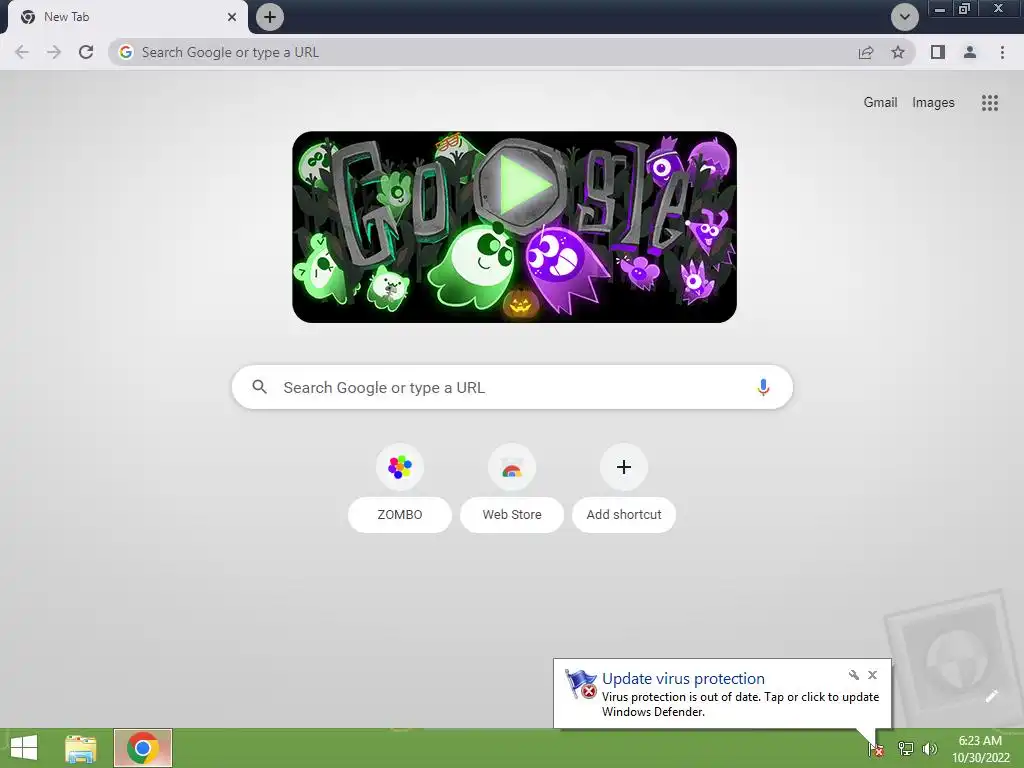Viewport: 1024px width, 768px height.
Task: Click the Google G icon in address bar
Action: 126,52
